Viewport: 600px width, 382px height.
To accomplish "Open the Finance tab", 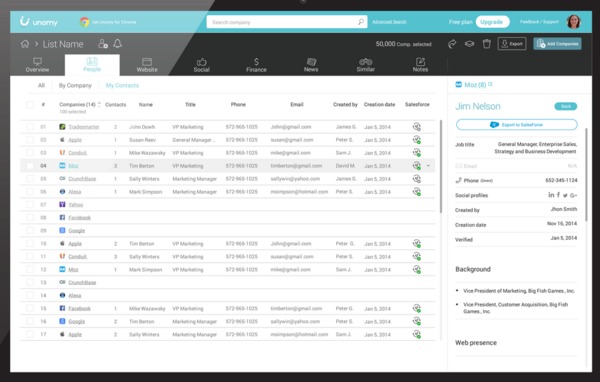I will 256,65.
